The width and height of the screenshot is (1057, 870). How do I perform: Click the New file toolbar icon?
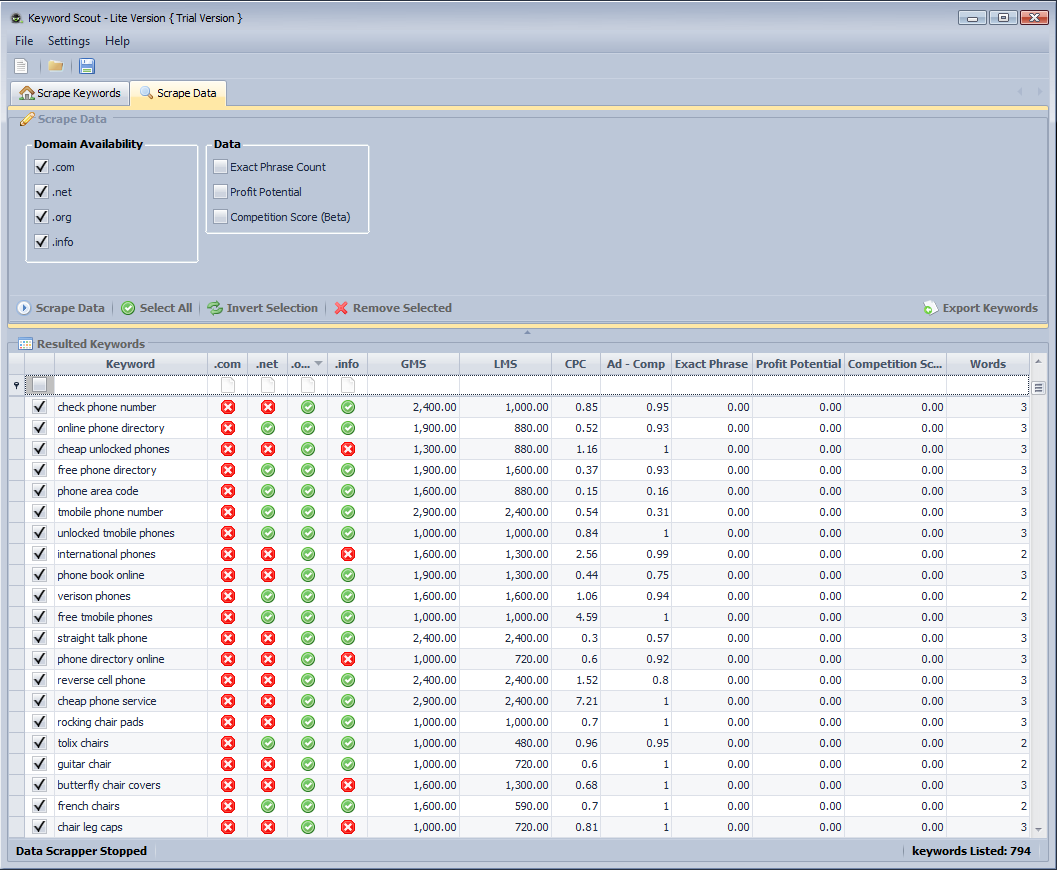point(21,66)
